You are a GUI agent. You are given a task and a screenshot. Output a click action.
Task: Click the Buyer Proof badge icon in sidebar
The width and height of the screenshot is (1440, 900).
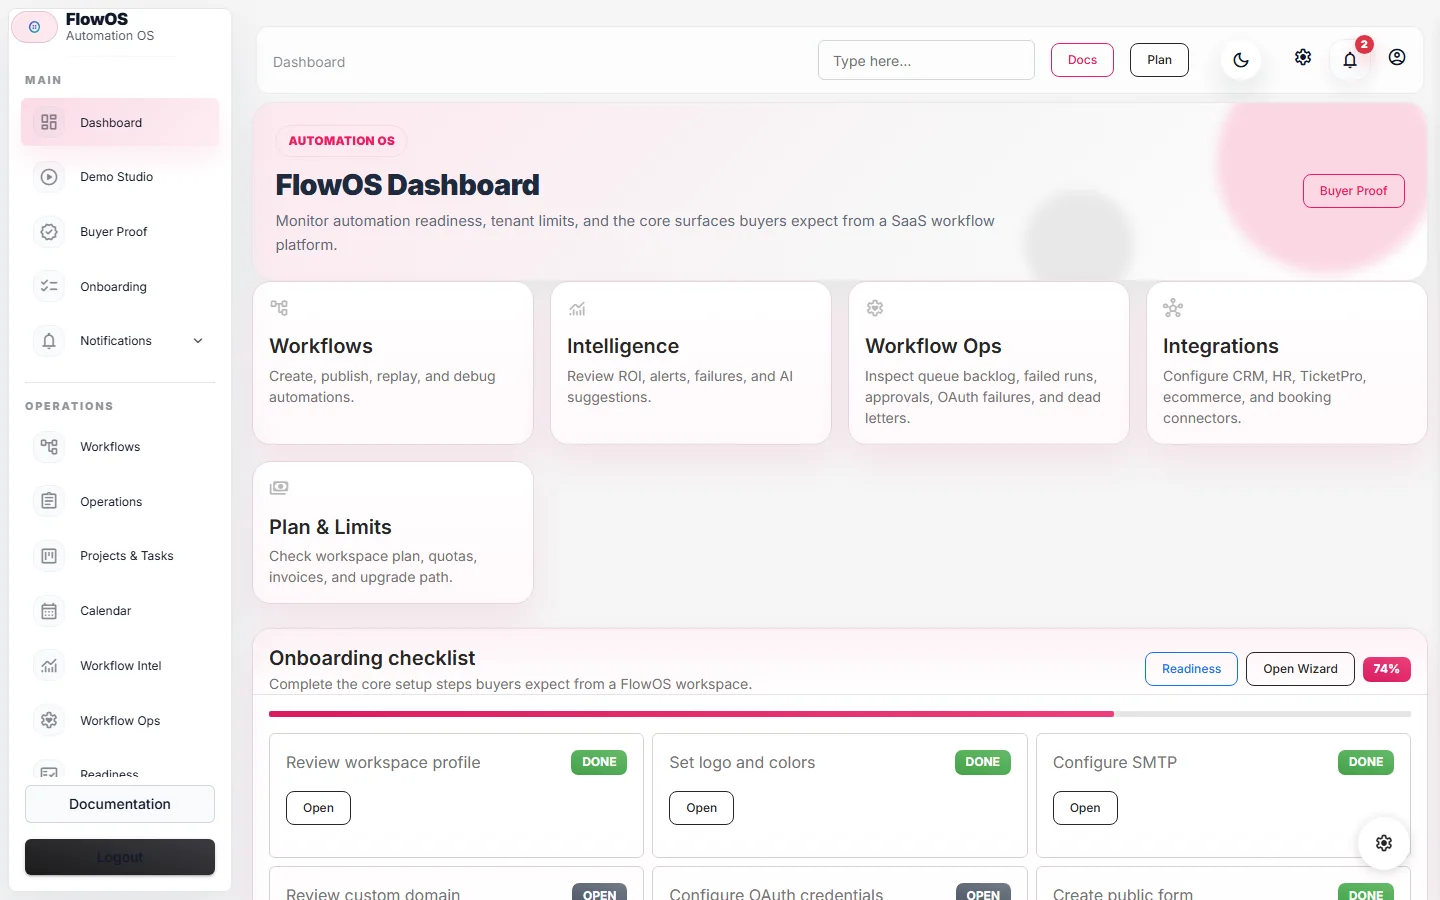pyautogui.click(x=49, y=232)
